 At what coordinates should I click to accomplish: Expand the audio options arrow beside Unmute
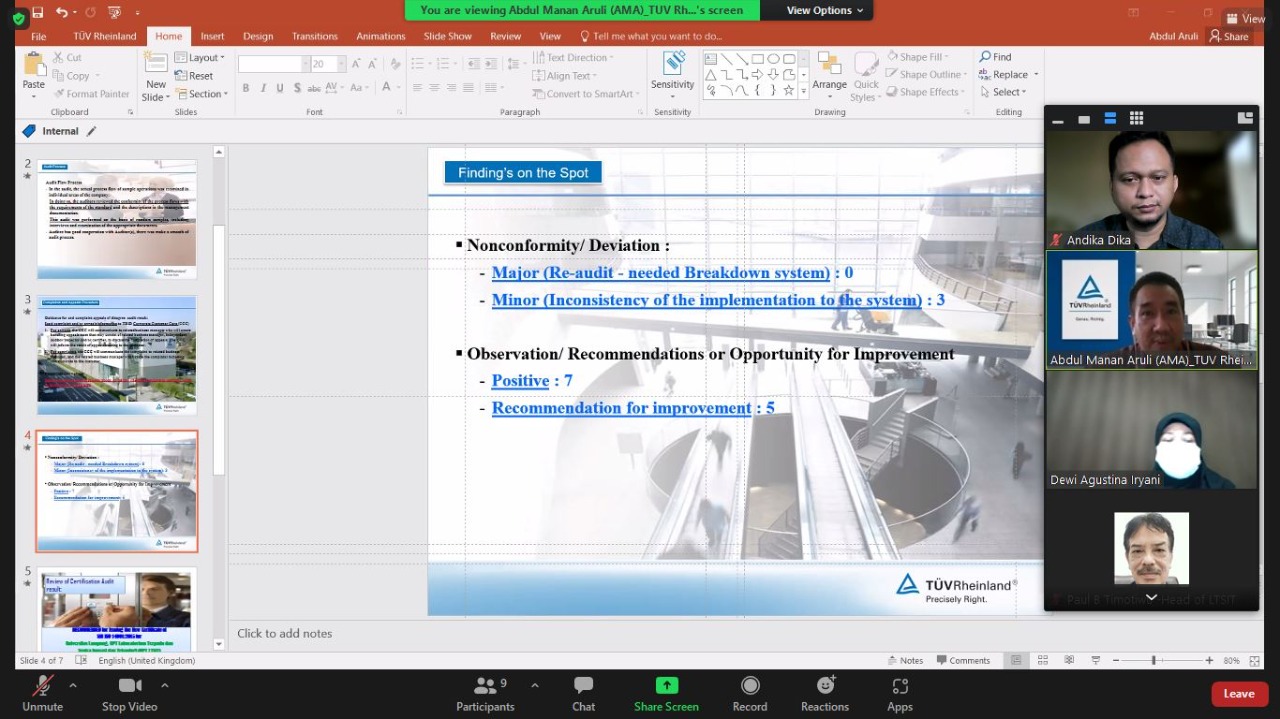tap(73, 685)
